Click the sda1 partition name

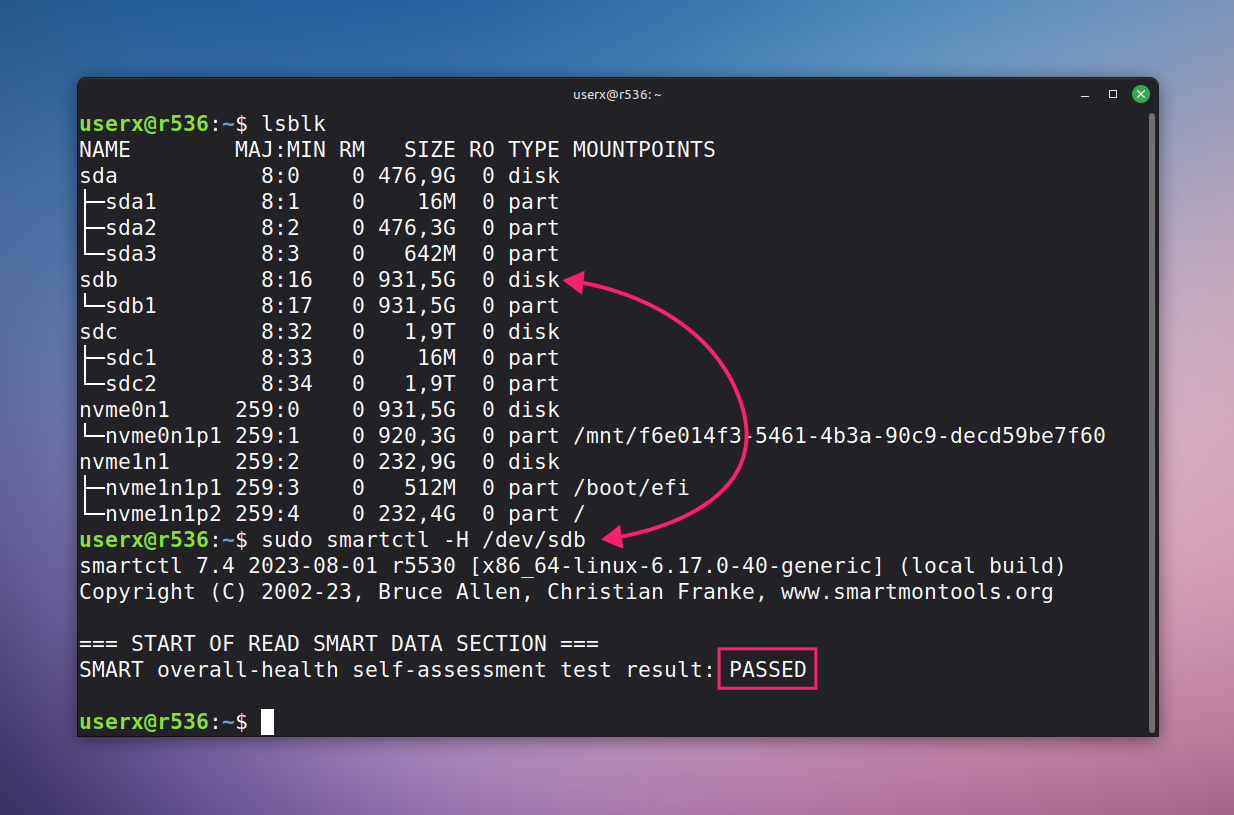click(x=131, y=202)
